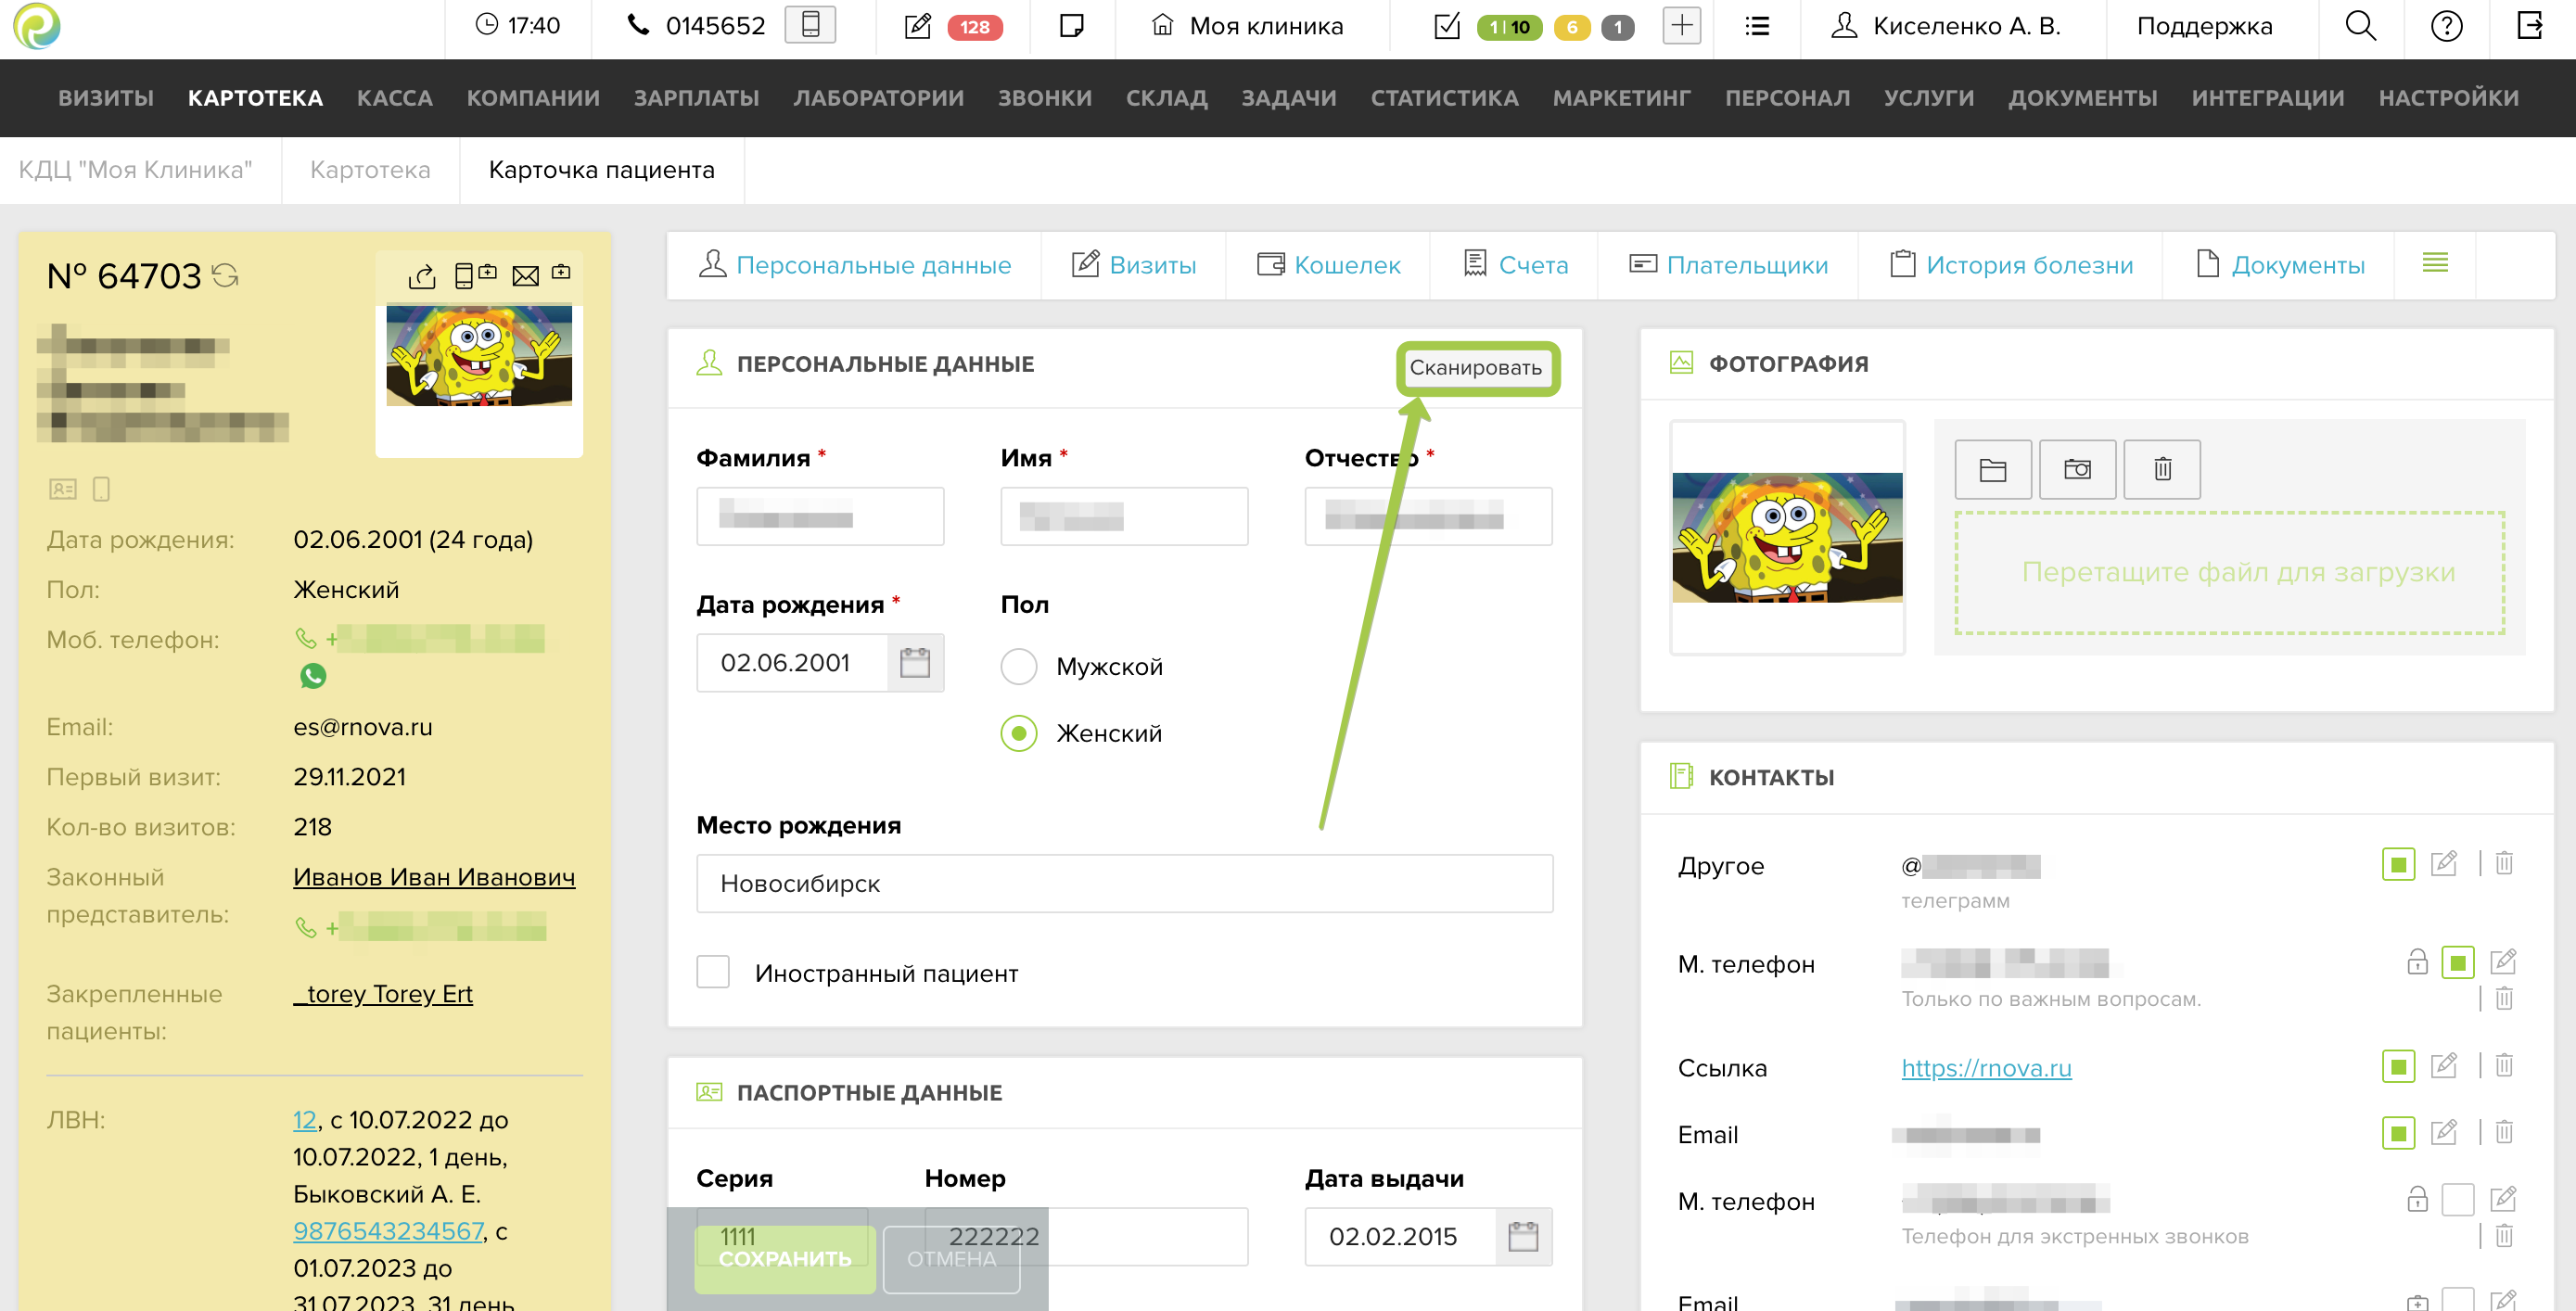Screen dimensions: 2576x1311
Task: Click the envelope email icon on patient card
Action: coord(526,275)
